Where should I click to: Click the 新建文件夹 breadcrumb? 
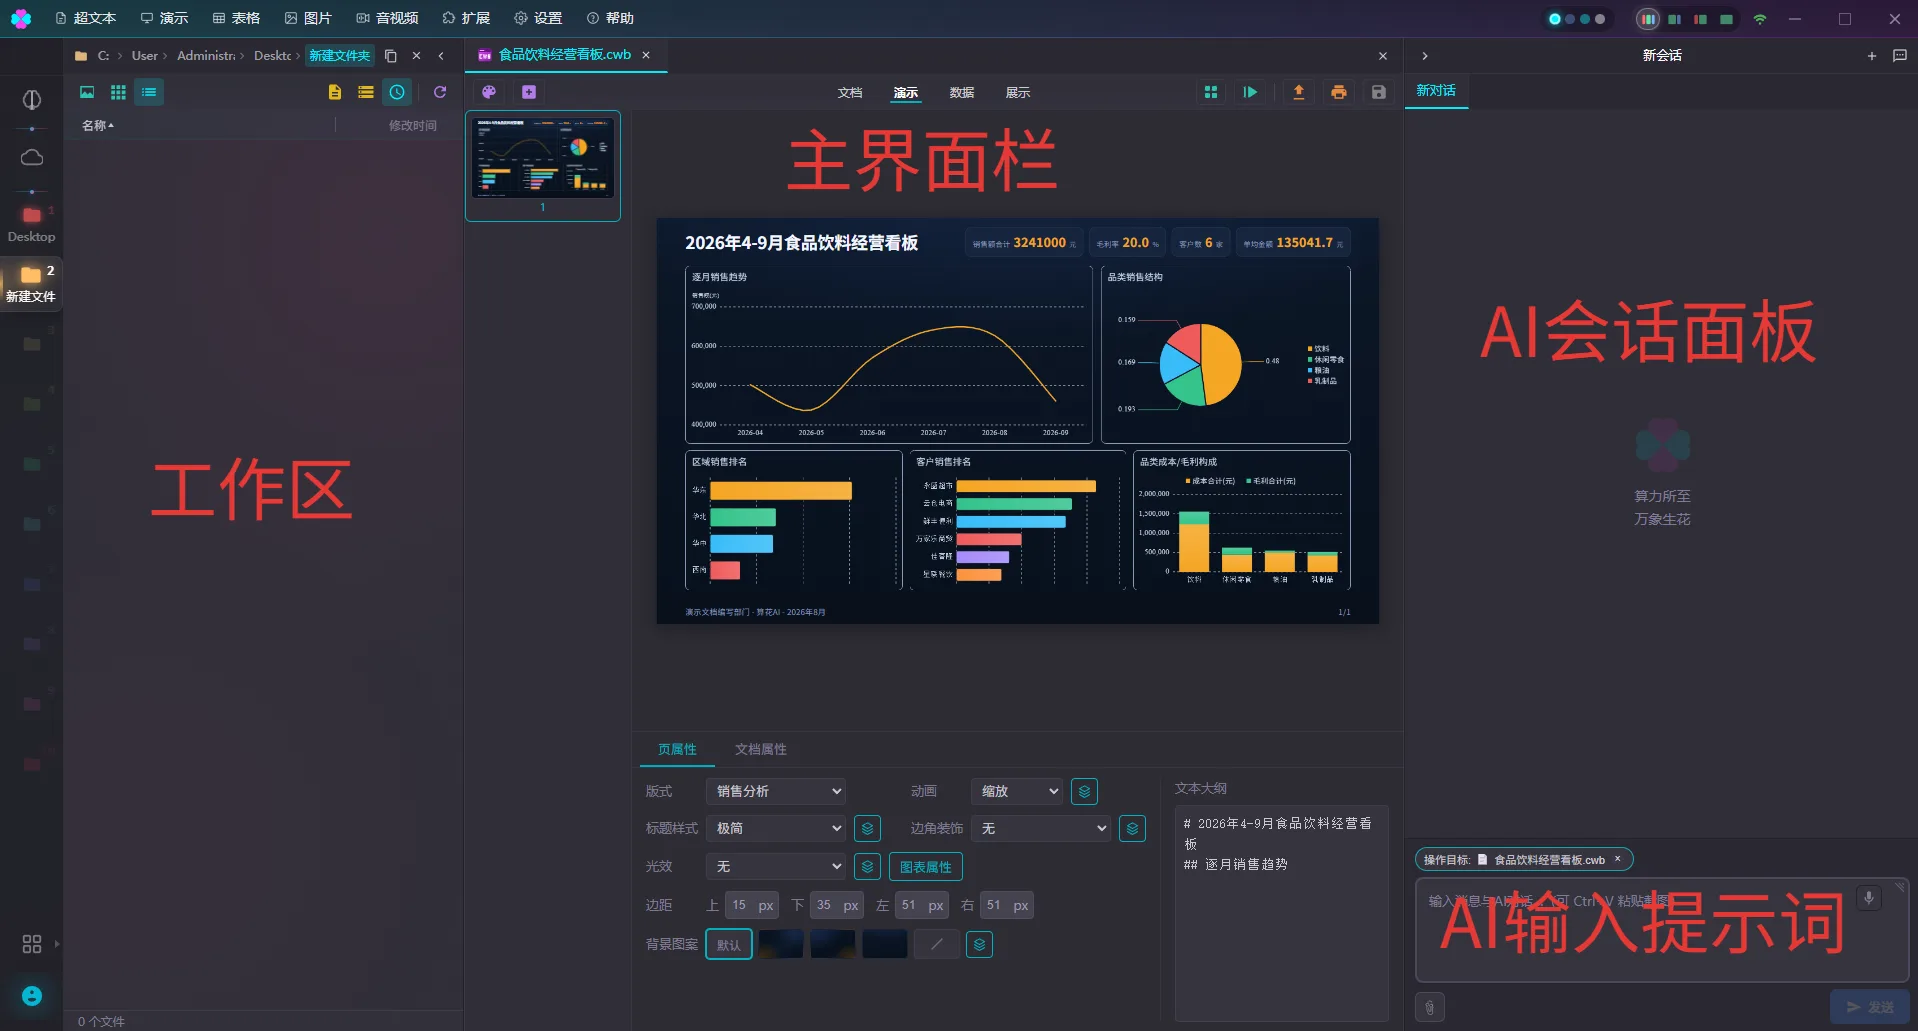340,56
